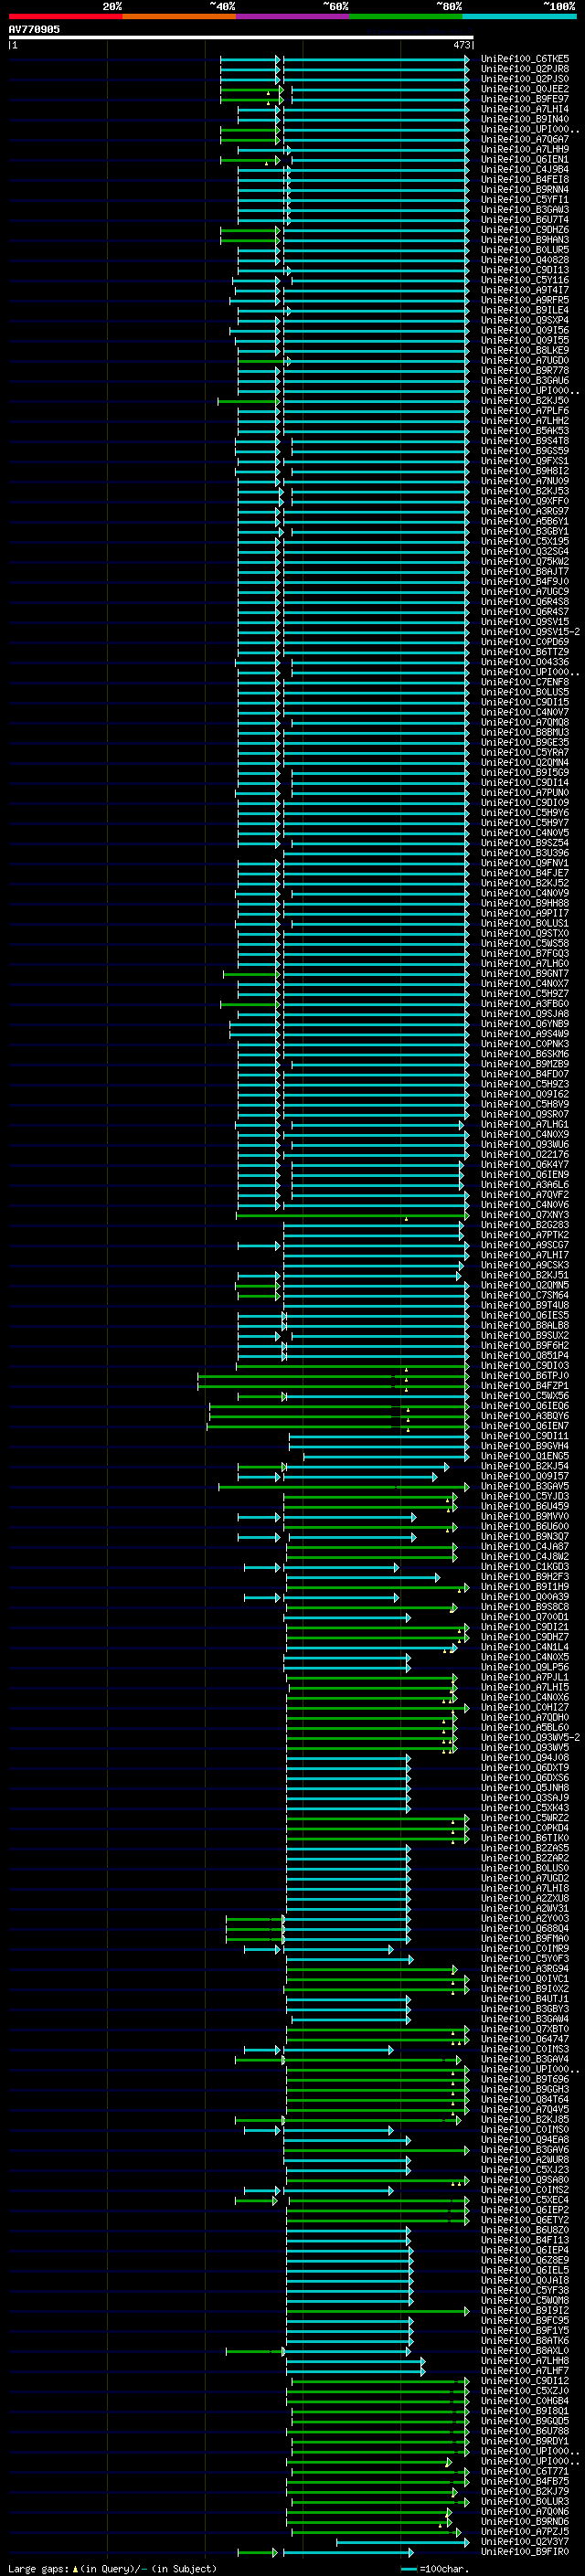Screen dimensions: 585x2576
Task: Open hit UniRef100_A7LHI7
Action: point(525,1255)
